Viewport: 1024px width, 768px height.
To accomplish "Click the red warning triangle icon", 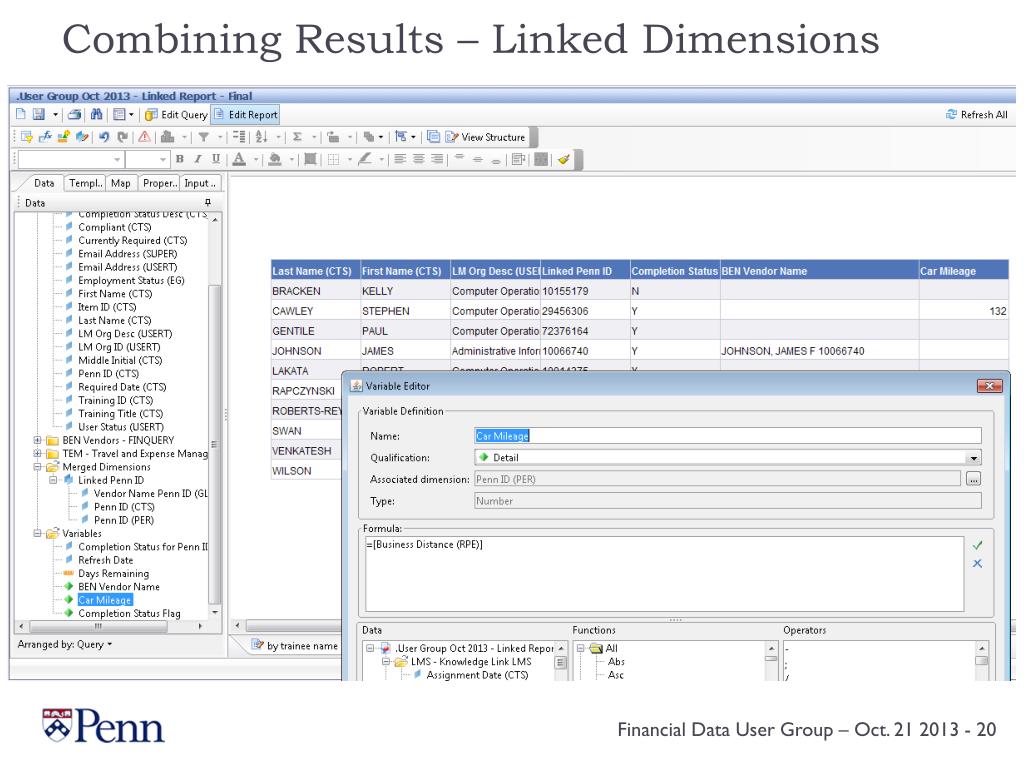I will 144,137.
